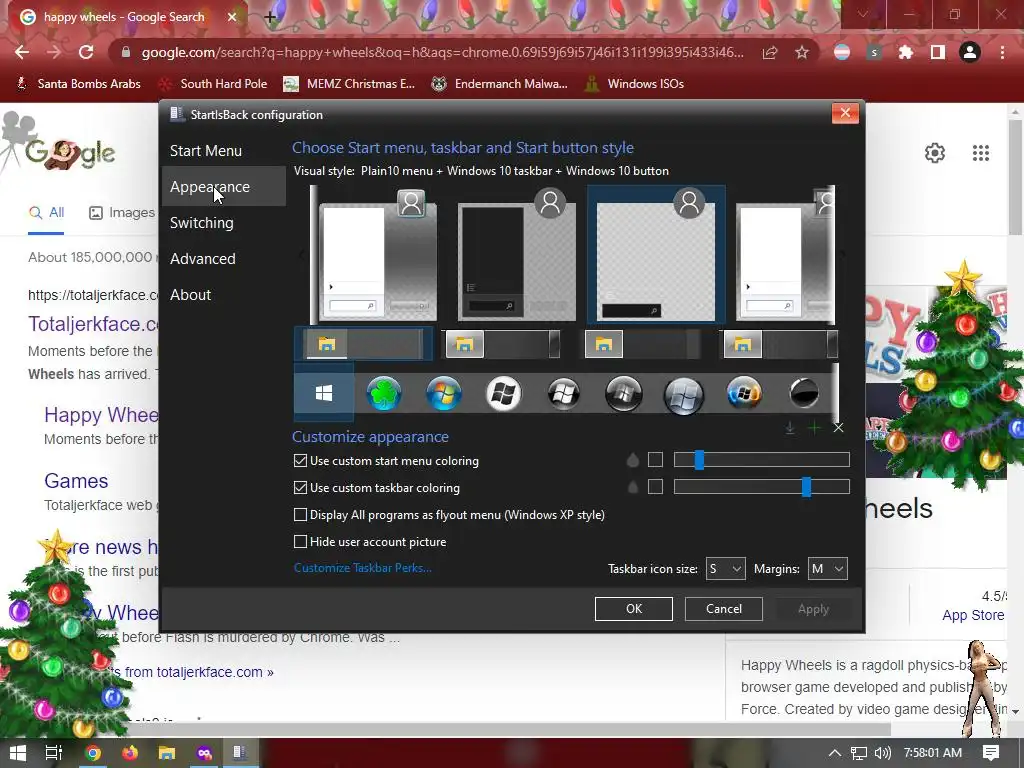The height and width of the screenshot is (768, 1024).
Task: Click the green plus add button image icon
Action: [x=814, y=428]
